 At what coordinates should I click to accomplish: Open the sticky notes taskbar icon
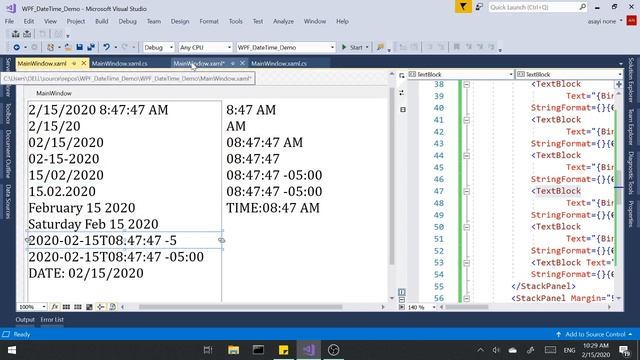(283, 350)
